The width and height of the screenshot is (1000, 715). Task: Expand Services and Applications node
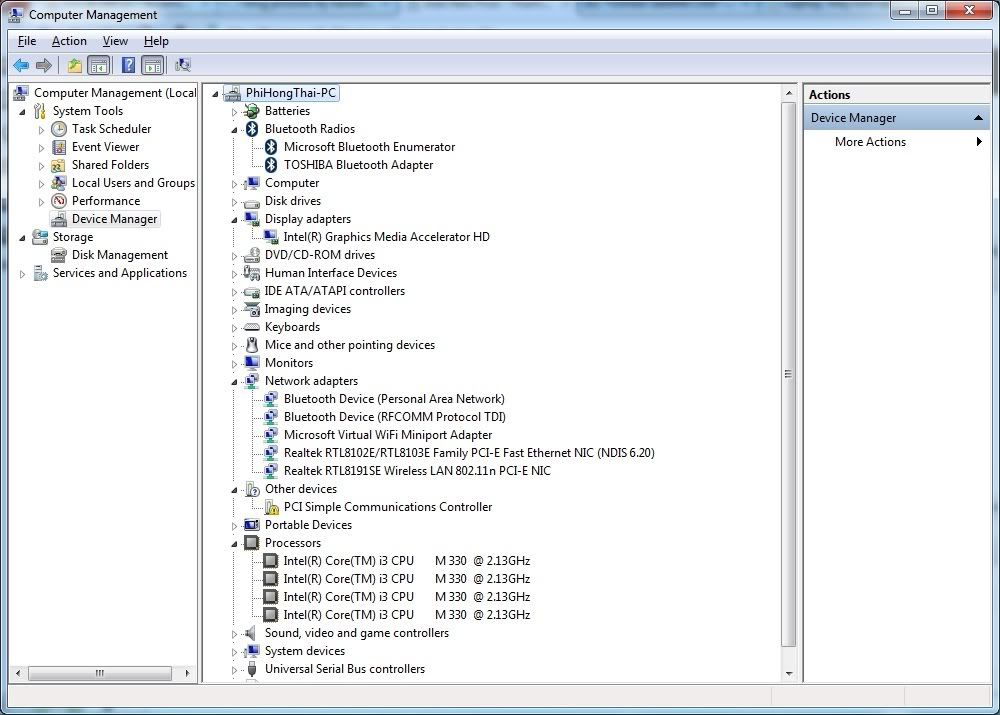pos(23,274)
